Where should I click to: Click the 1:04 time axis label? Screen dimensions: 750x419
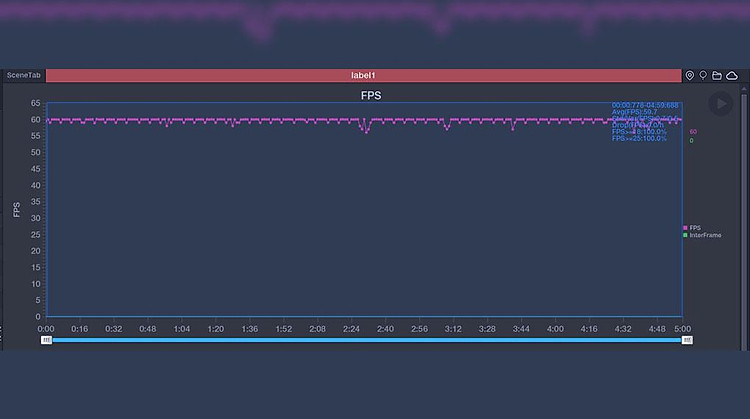(181, 328)
